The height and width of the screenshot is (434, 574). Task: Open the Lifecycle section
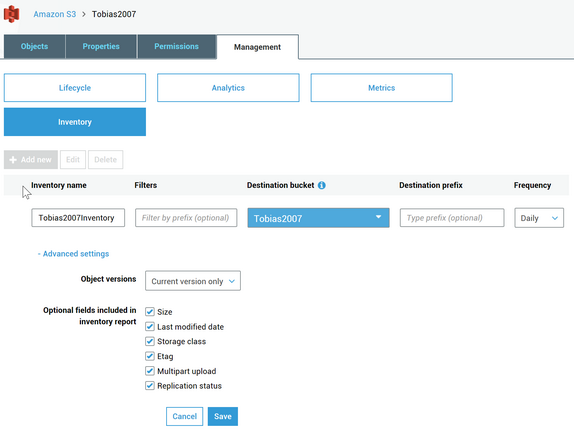coord(75,88)
